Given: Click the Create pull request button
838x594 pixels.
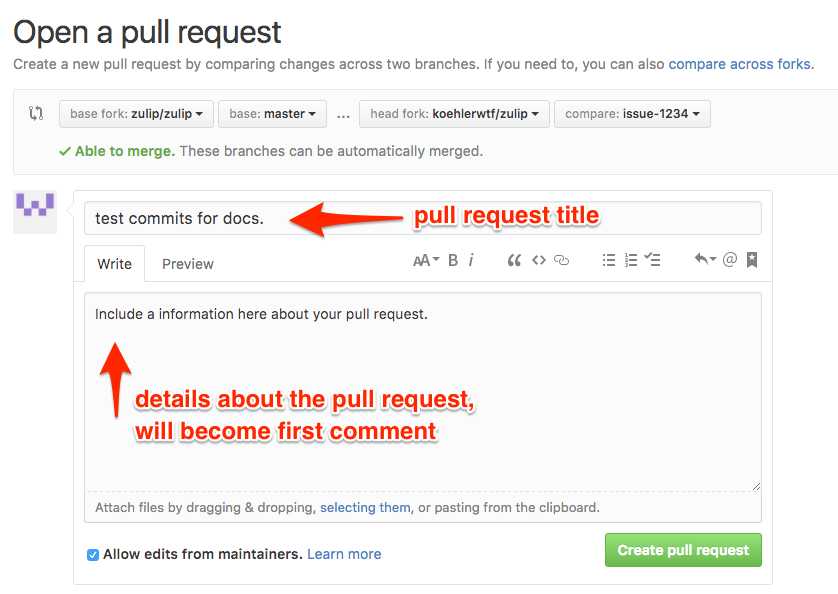Looking at the screenshot, I should 683,550.
